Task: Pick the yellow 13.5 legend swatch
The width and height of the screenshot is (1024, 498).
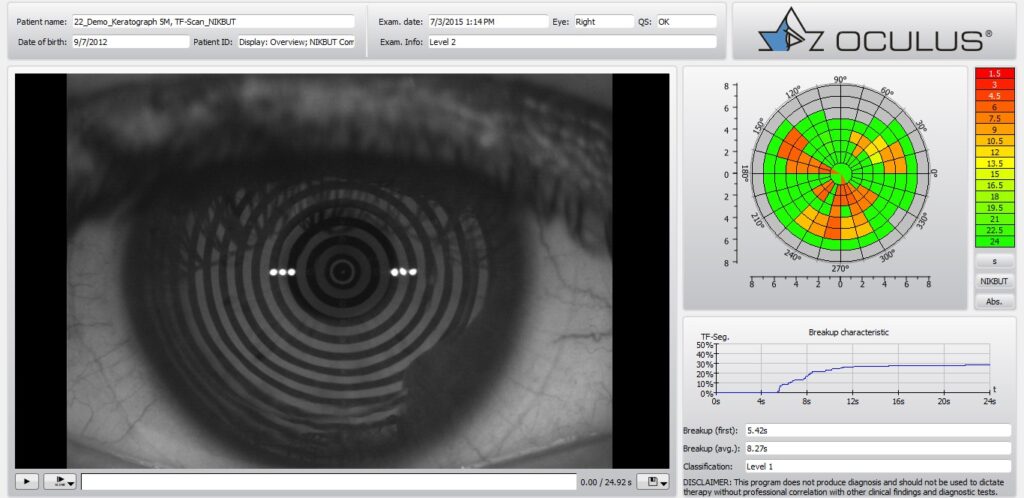Action: point(993,163)
